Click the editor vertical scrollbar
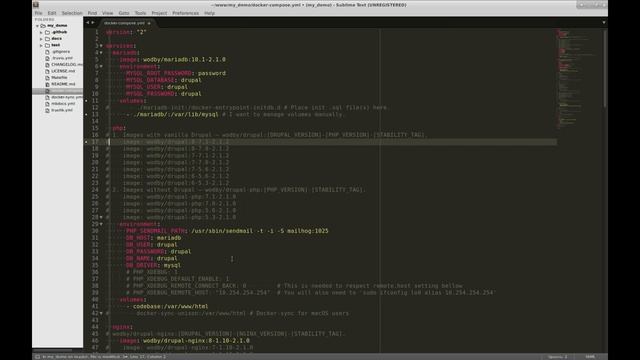This screenshot has width=640, height=360. pyautogui.click(x=605, y=69)
